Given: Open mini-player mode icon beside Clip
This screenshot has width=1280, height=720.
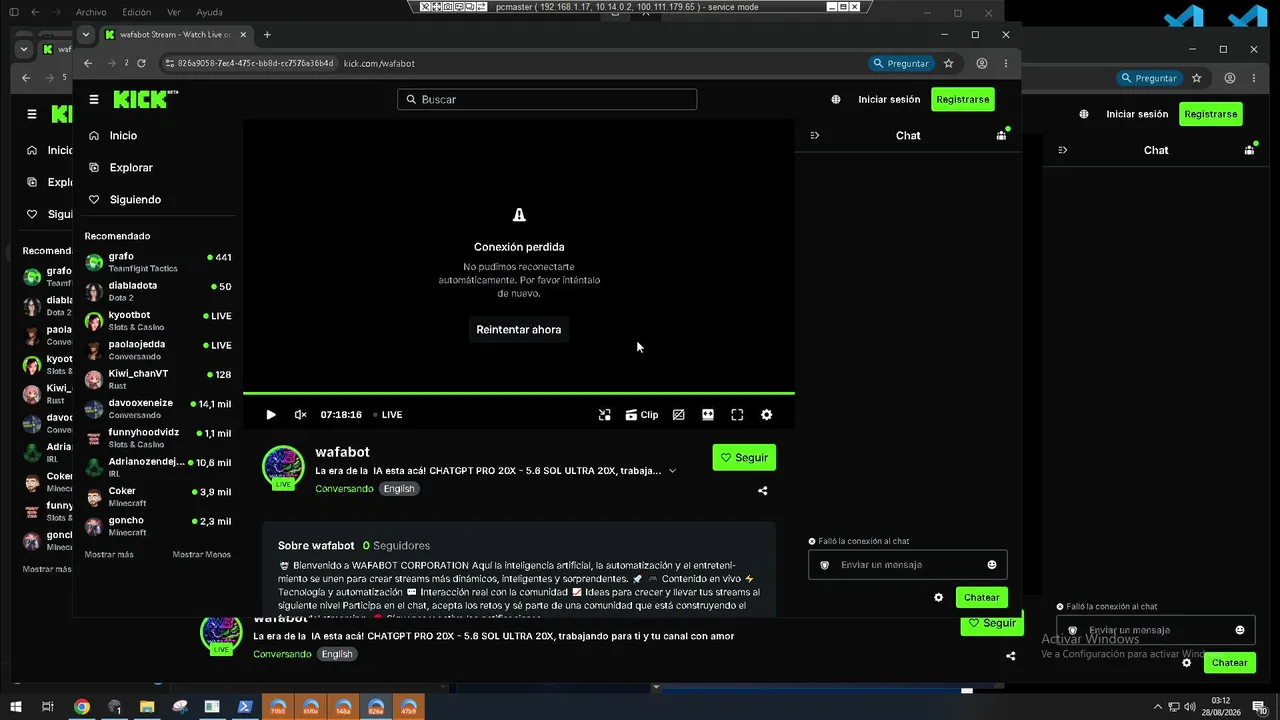Looking at the screenshot, I should pyautogui.click(x=604, y=415).
